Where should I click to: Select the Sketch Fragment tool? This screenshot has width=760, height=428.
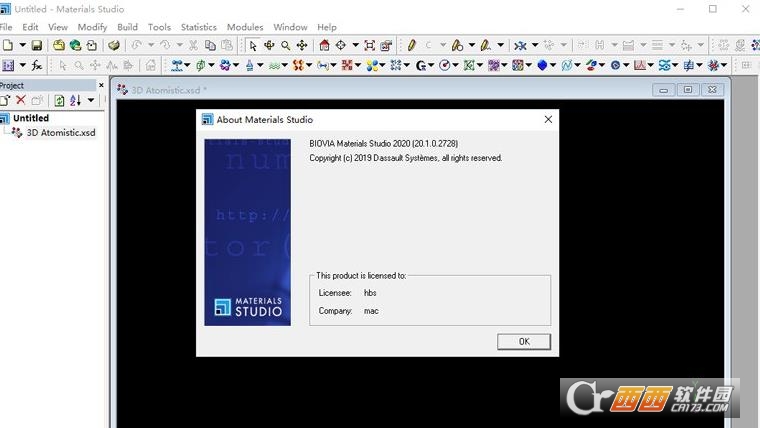[486, 46]
